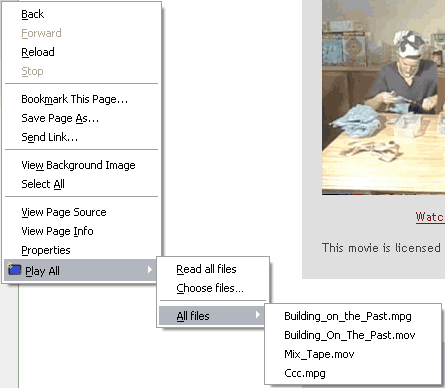Screen dimensions: 445x388
Task: Expand the Play All submenu arrow
Action: pyautogui.click(x=150, y=270)
